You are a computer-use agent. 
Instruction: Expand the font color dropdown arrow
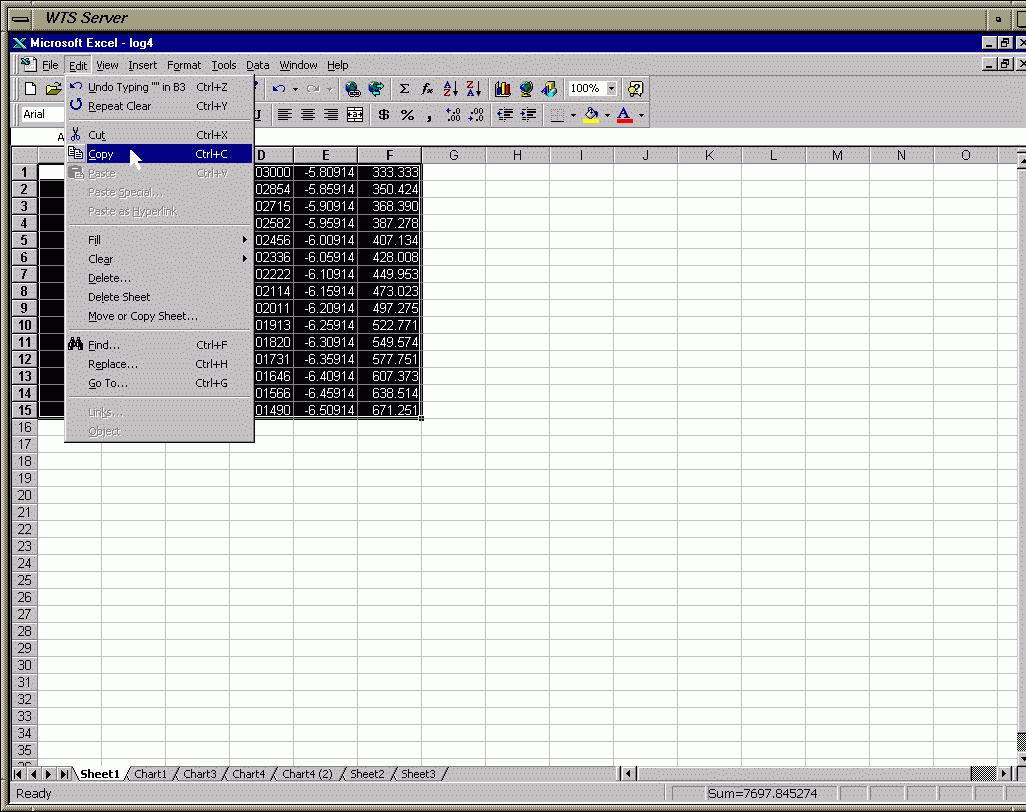click(641, 116)
